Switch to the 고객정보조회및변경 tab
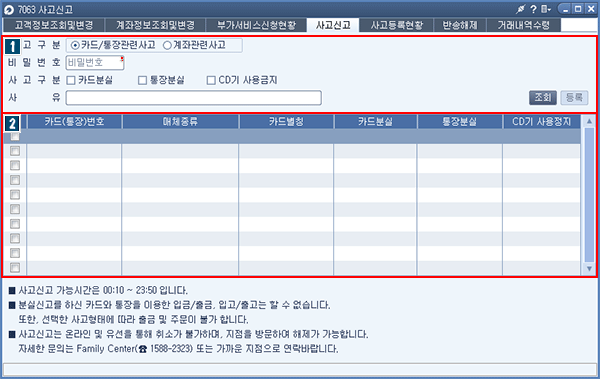Image resolution: width=600 pixels, height=379 pixels. [x=54, y=25]
